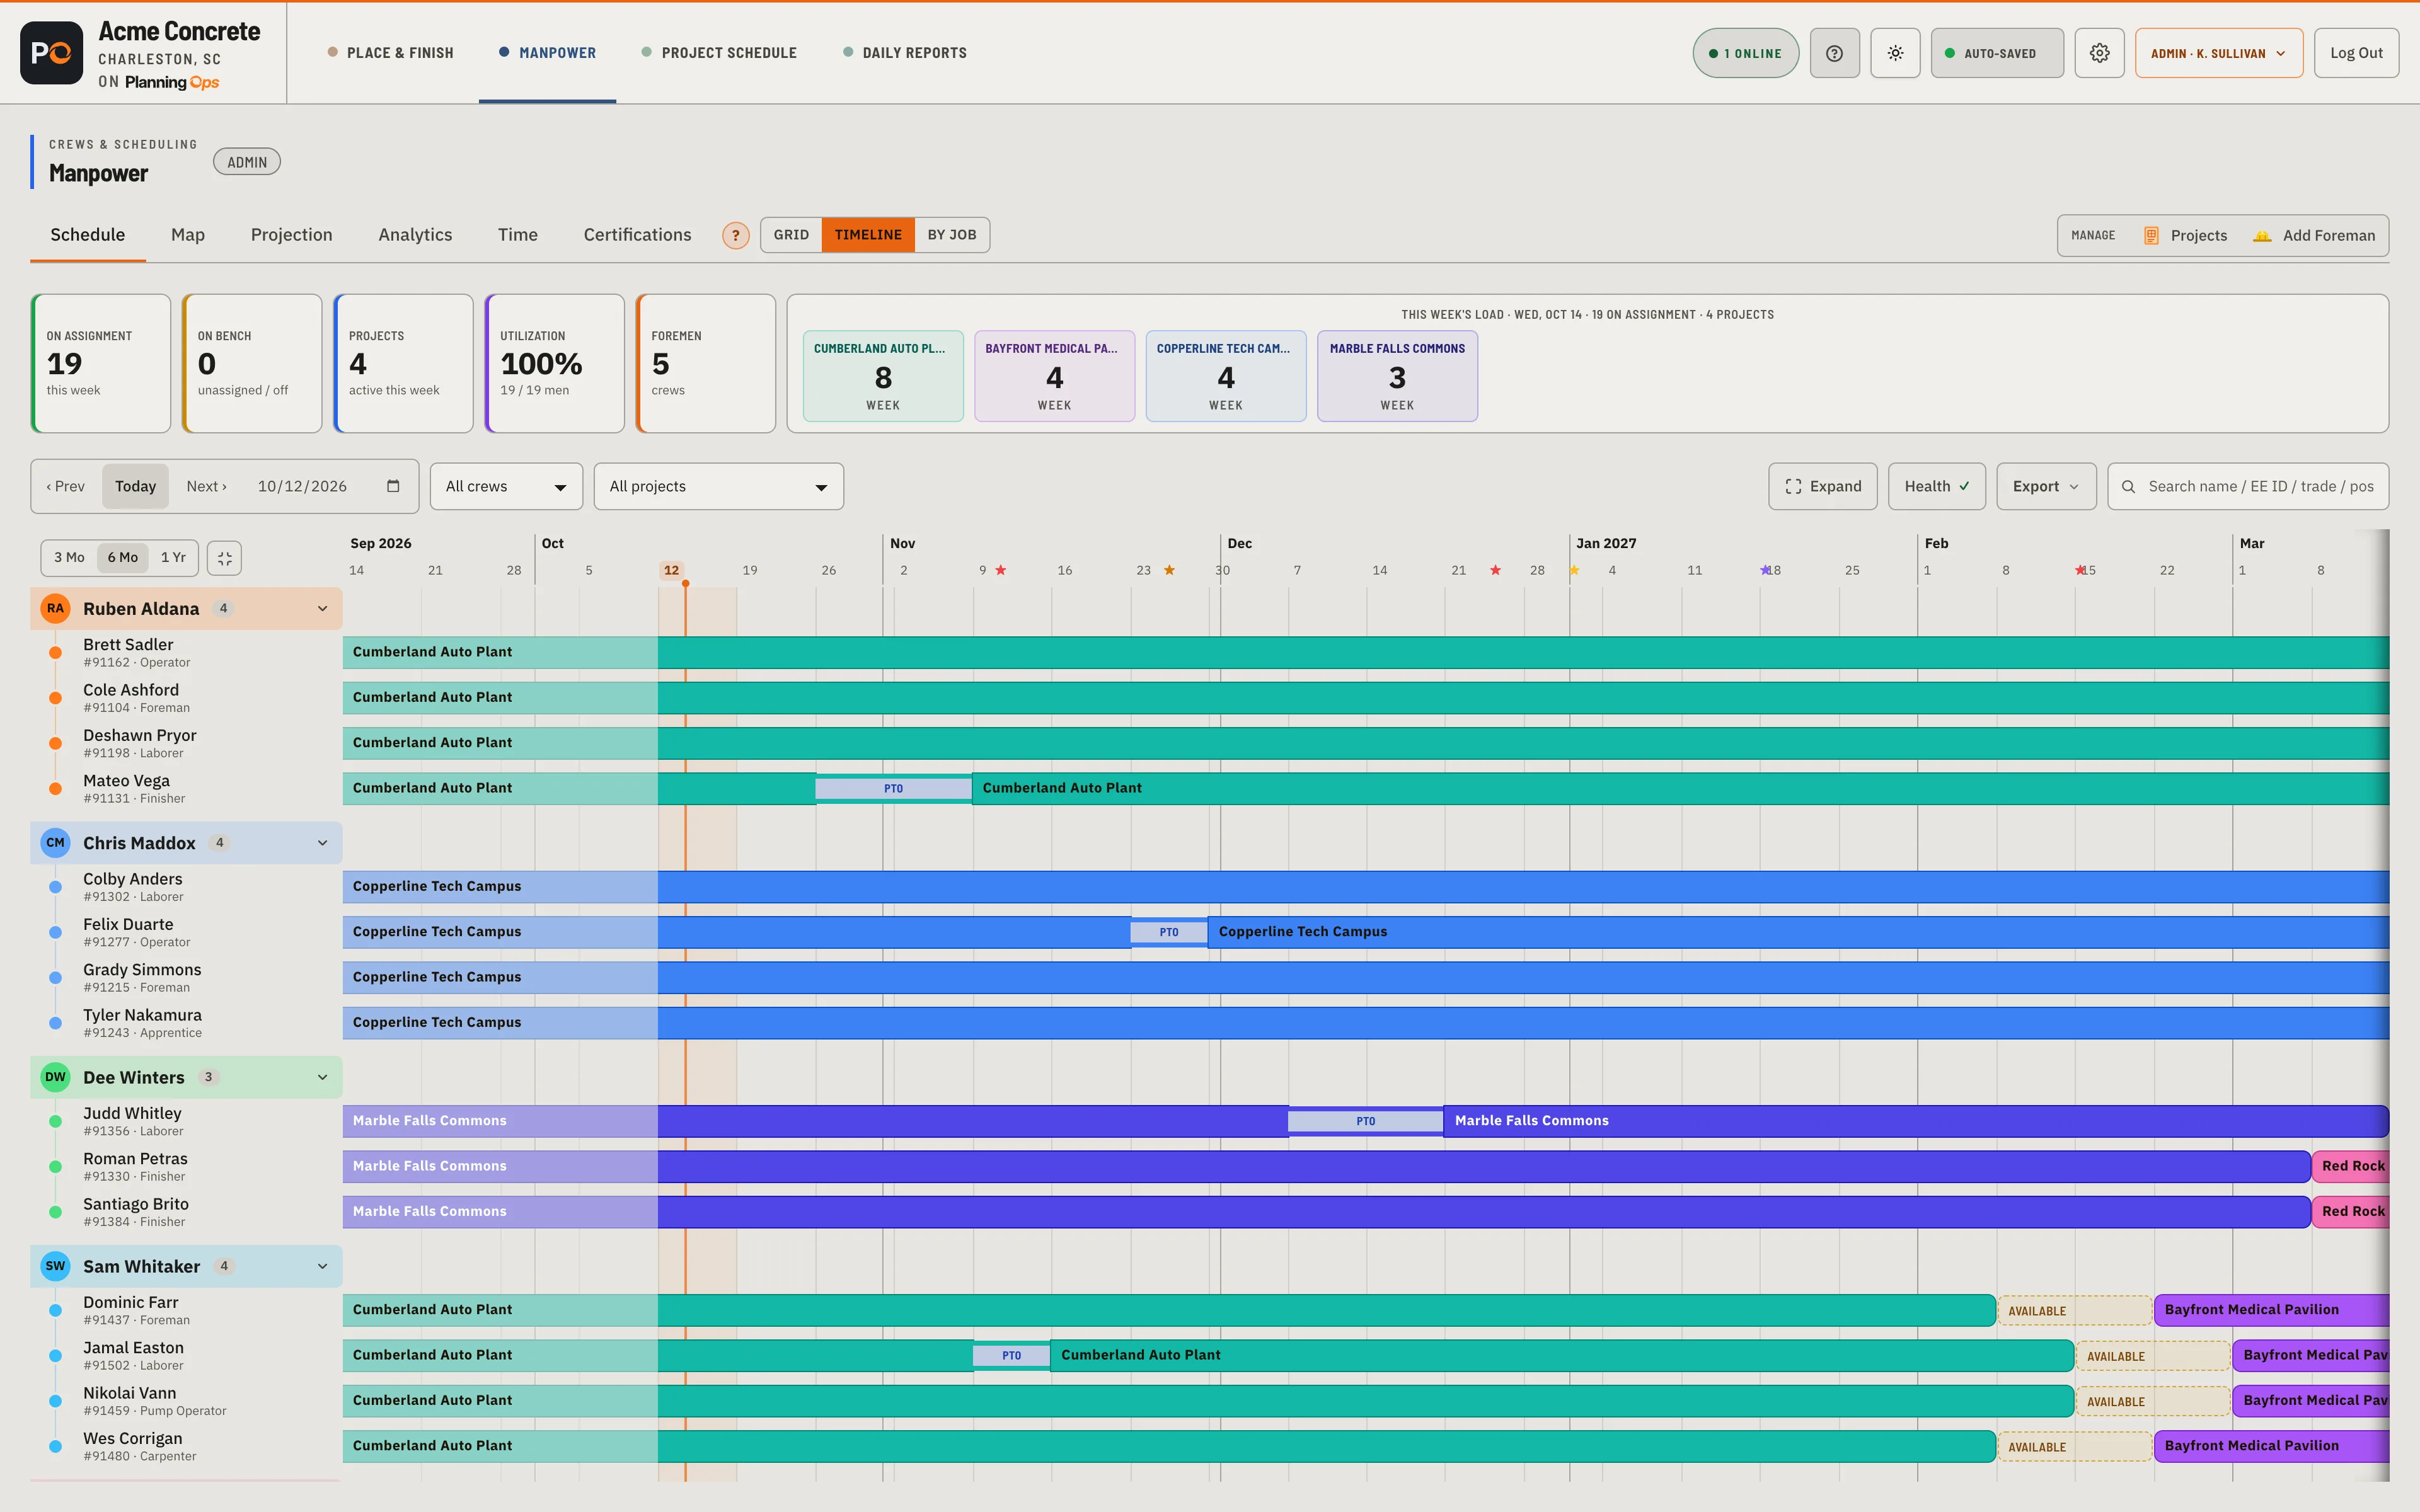The image size is (2420, 1512).
Task: Set timeline range to 3 Mo
Action: (69, 558)
